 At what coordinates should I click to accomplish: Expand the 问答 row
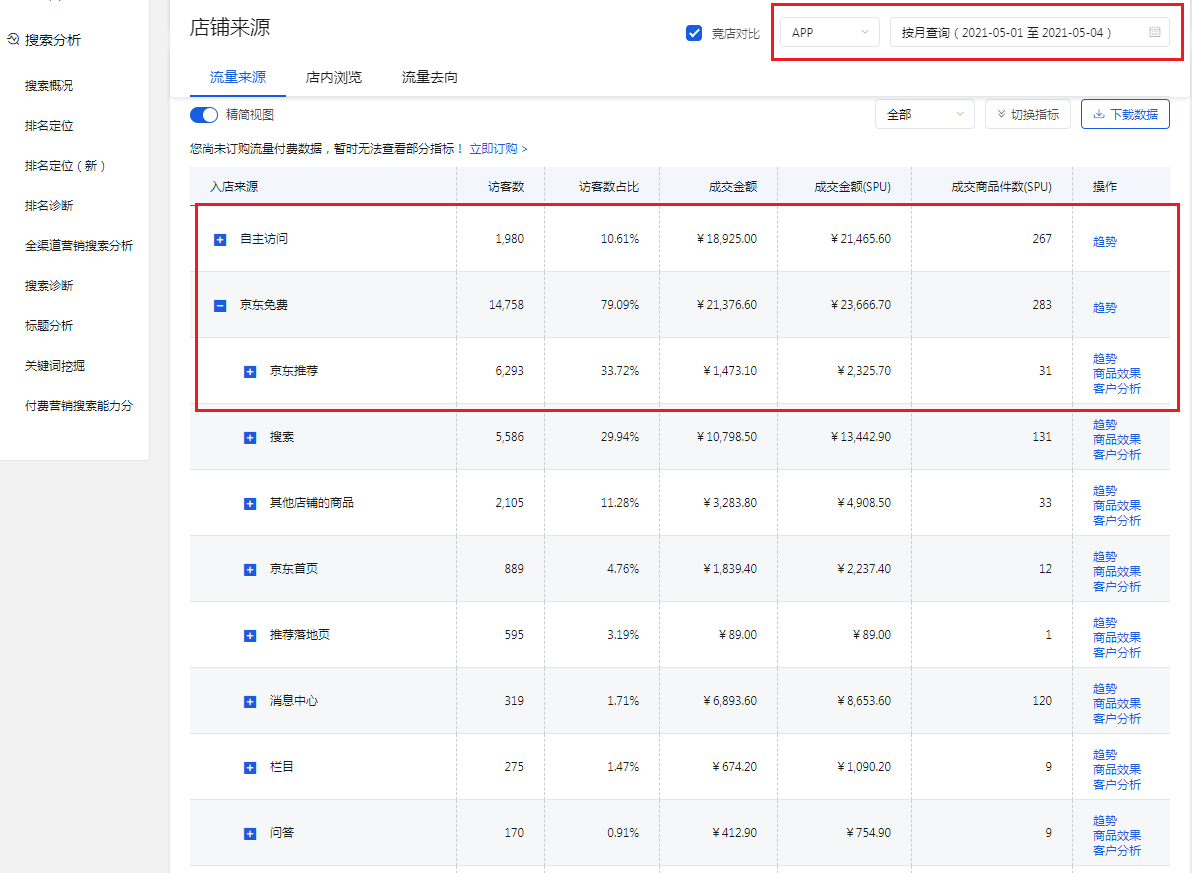point(249,834)
